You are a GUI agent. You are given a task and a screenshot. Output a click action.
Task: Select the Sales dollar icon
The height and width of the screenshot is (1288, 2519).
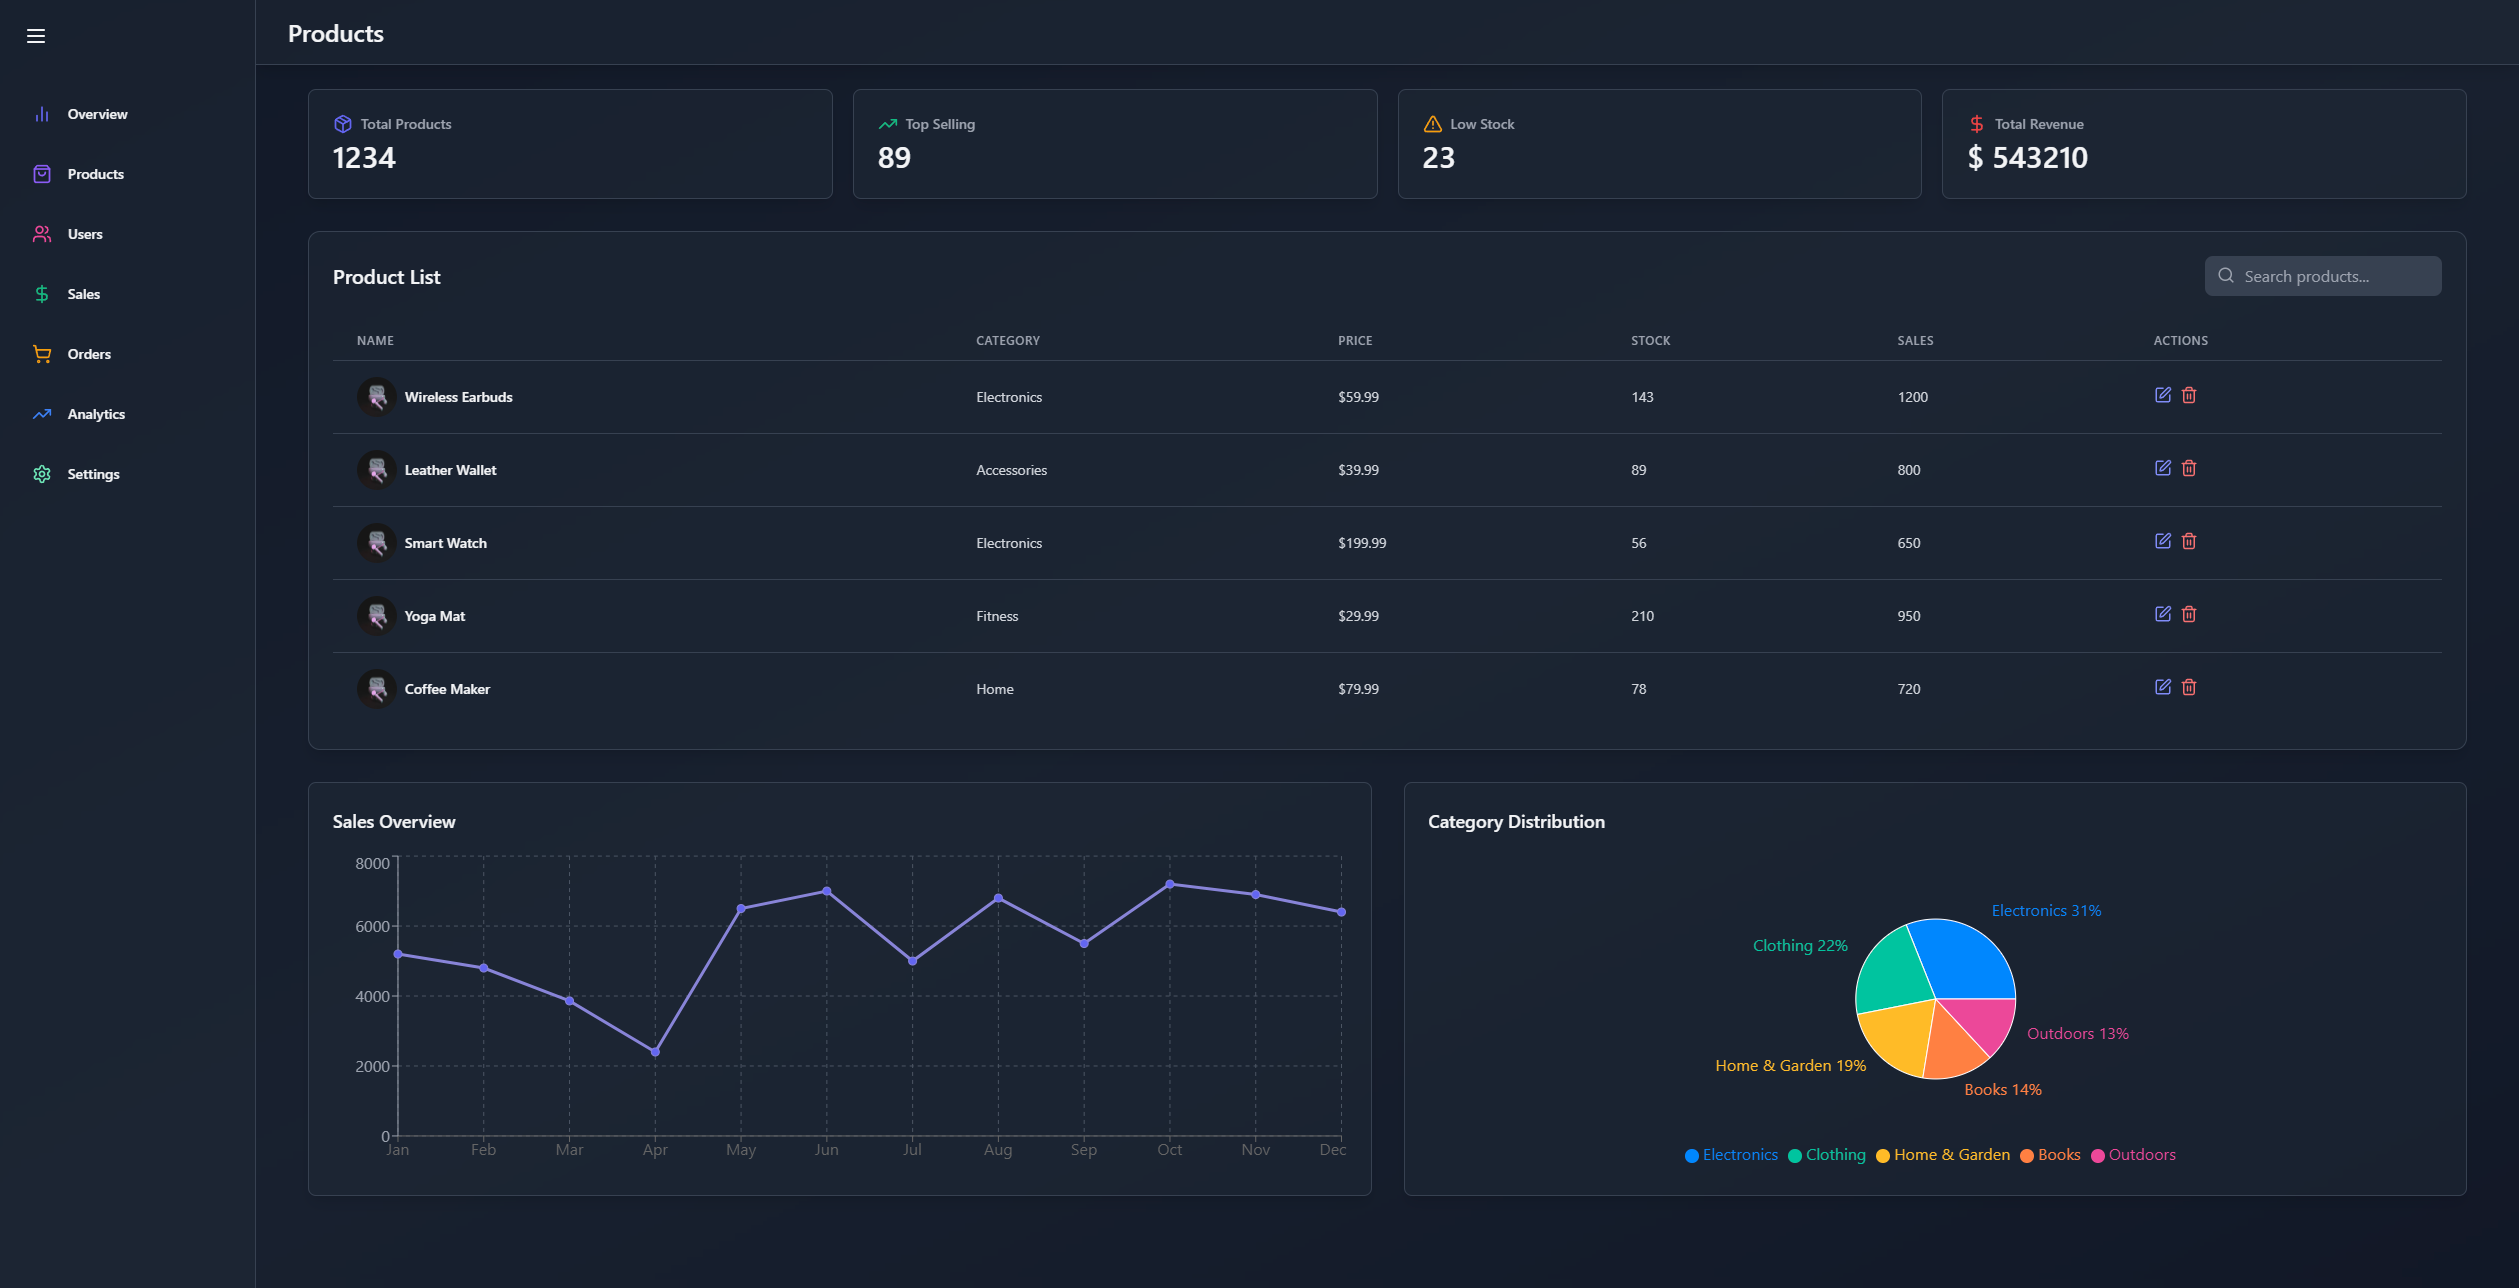pyautogui.click(x=41, y=294)
